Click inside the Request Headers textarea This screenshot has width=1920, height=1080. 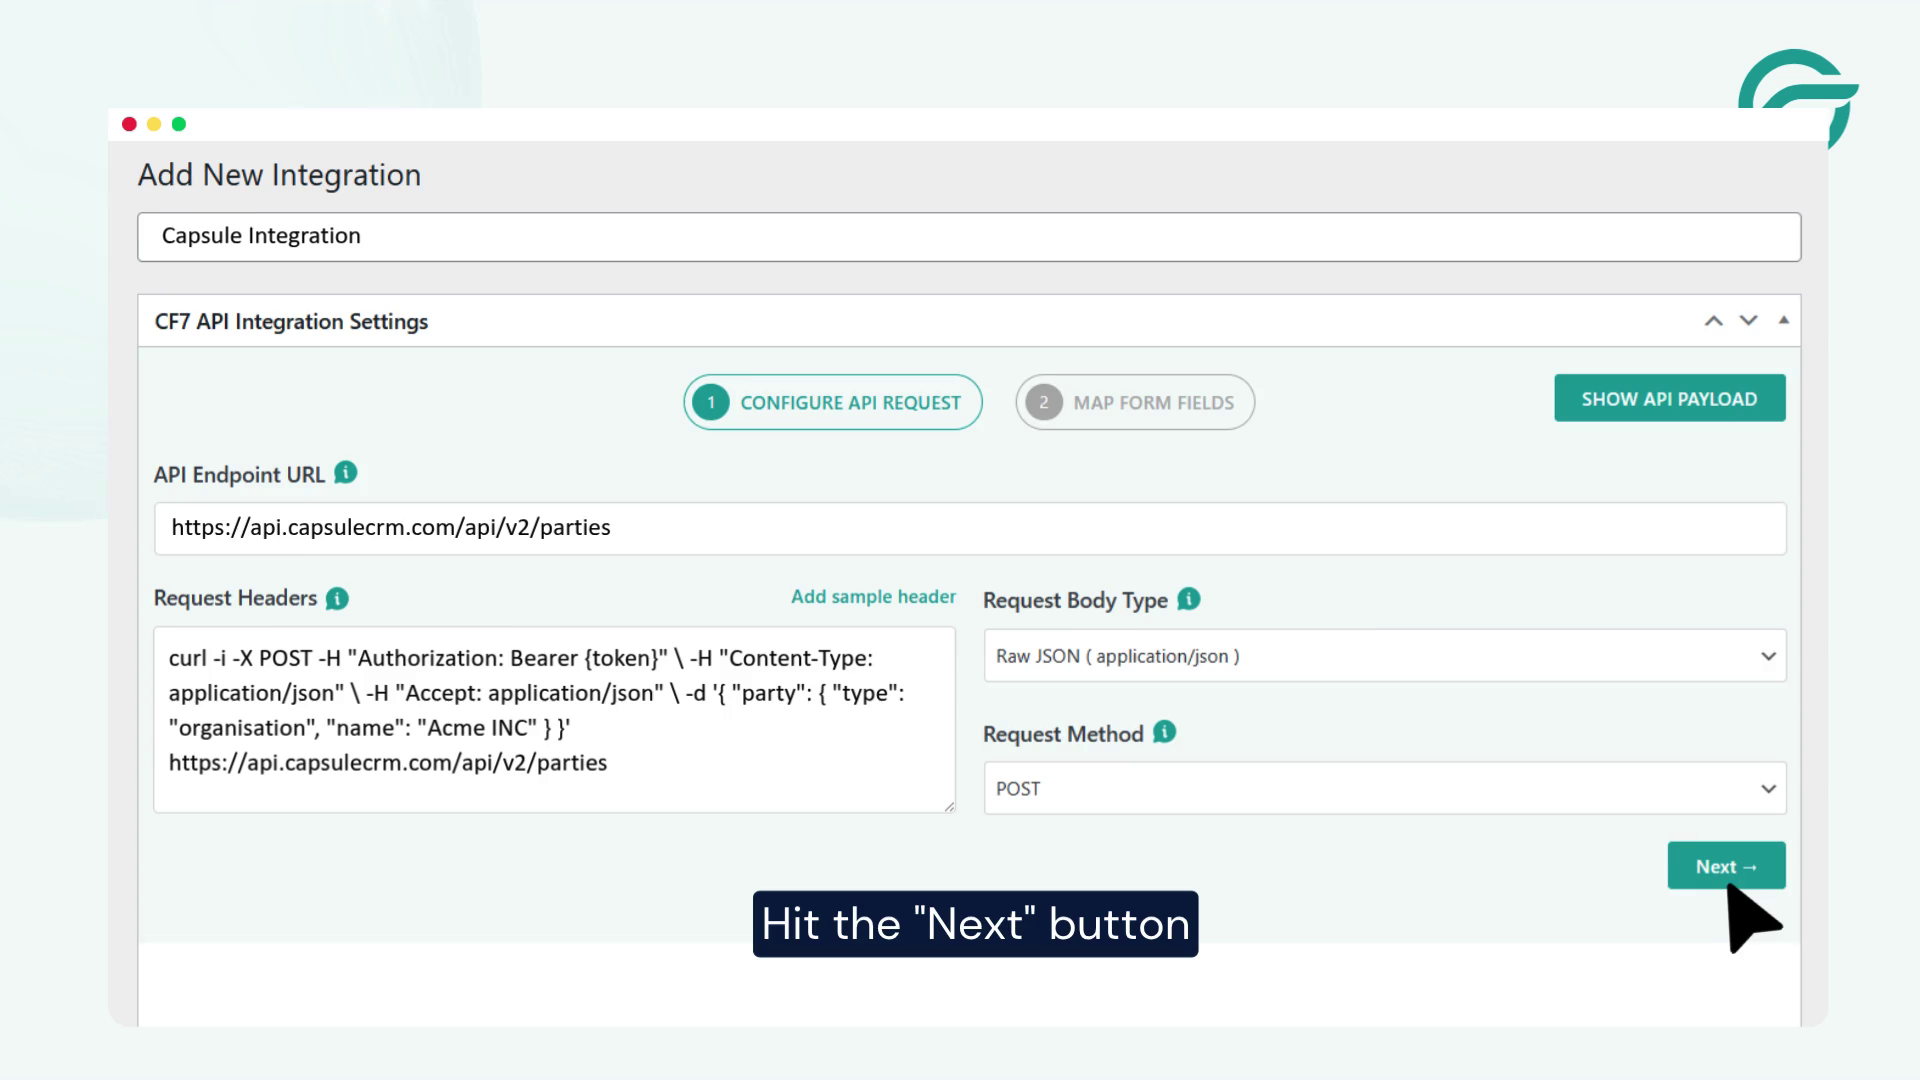tap(555, 720)
